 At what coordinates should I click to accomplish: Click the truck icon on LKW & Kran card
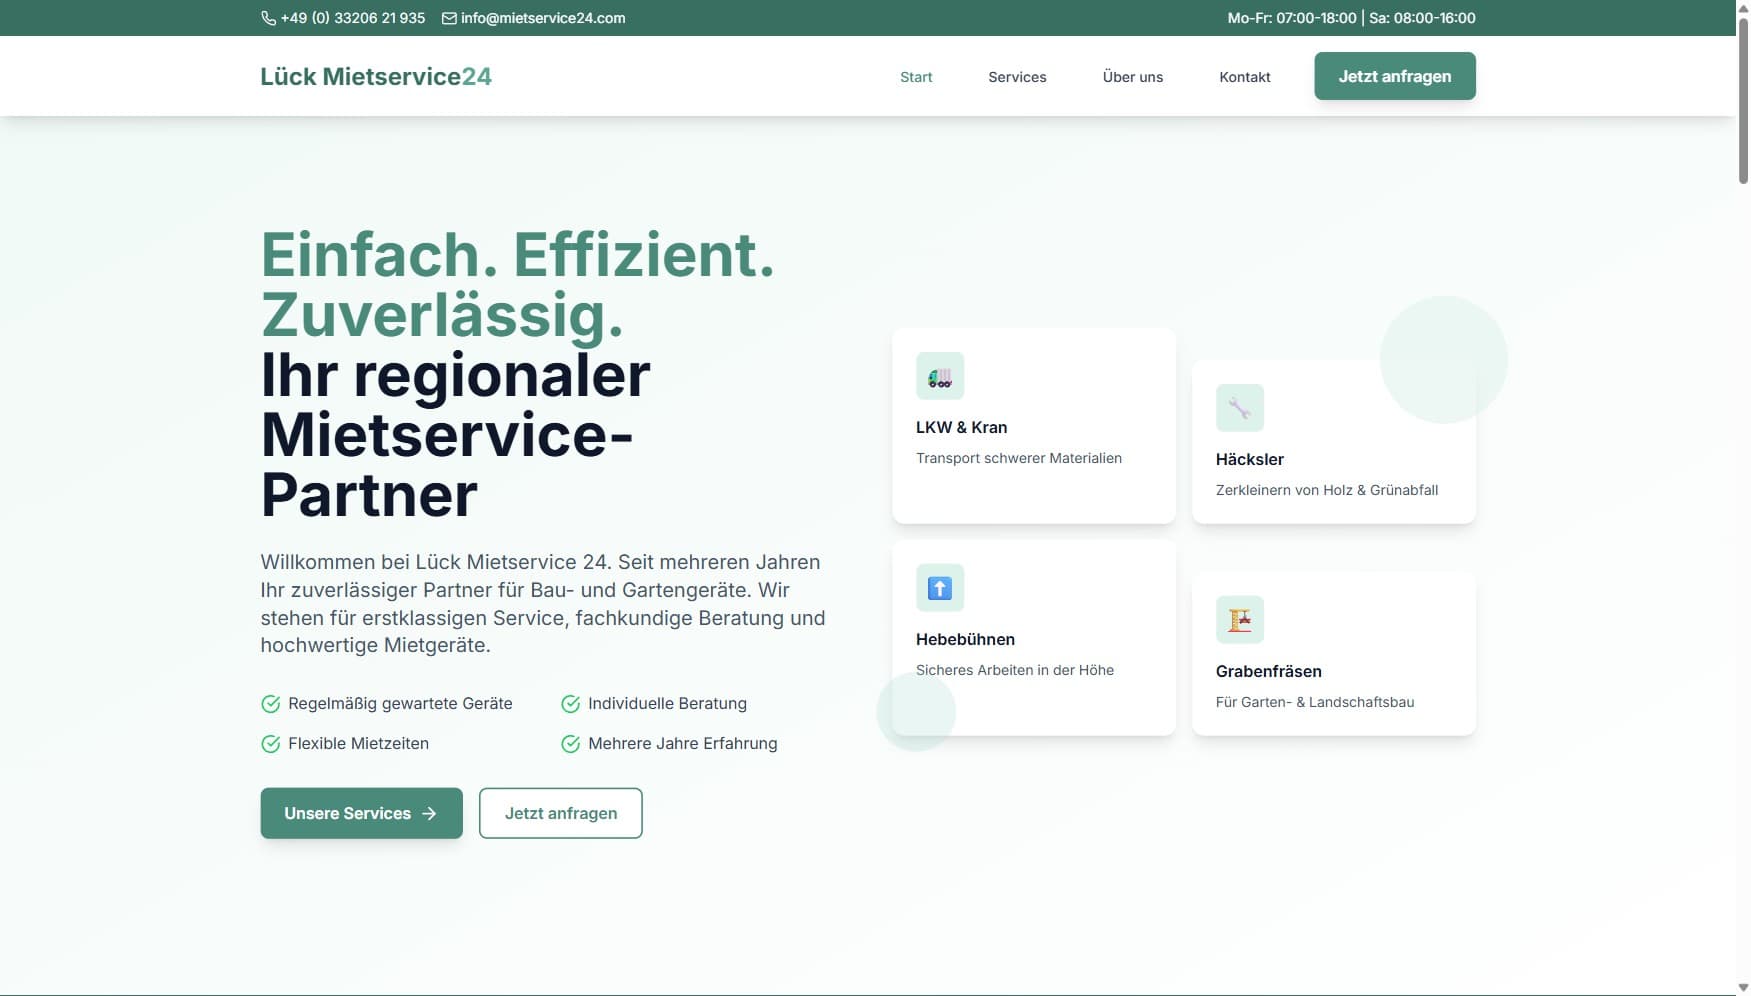point(939,376)
